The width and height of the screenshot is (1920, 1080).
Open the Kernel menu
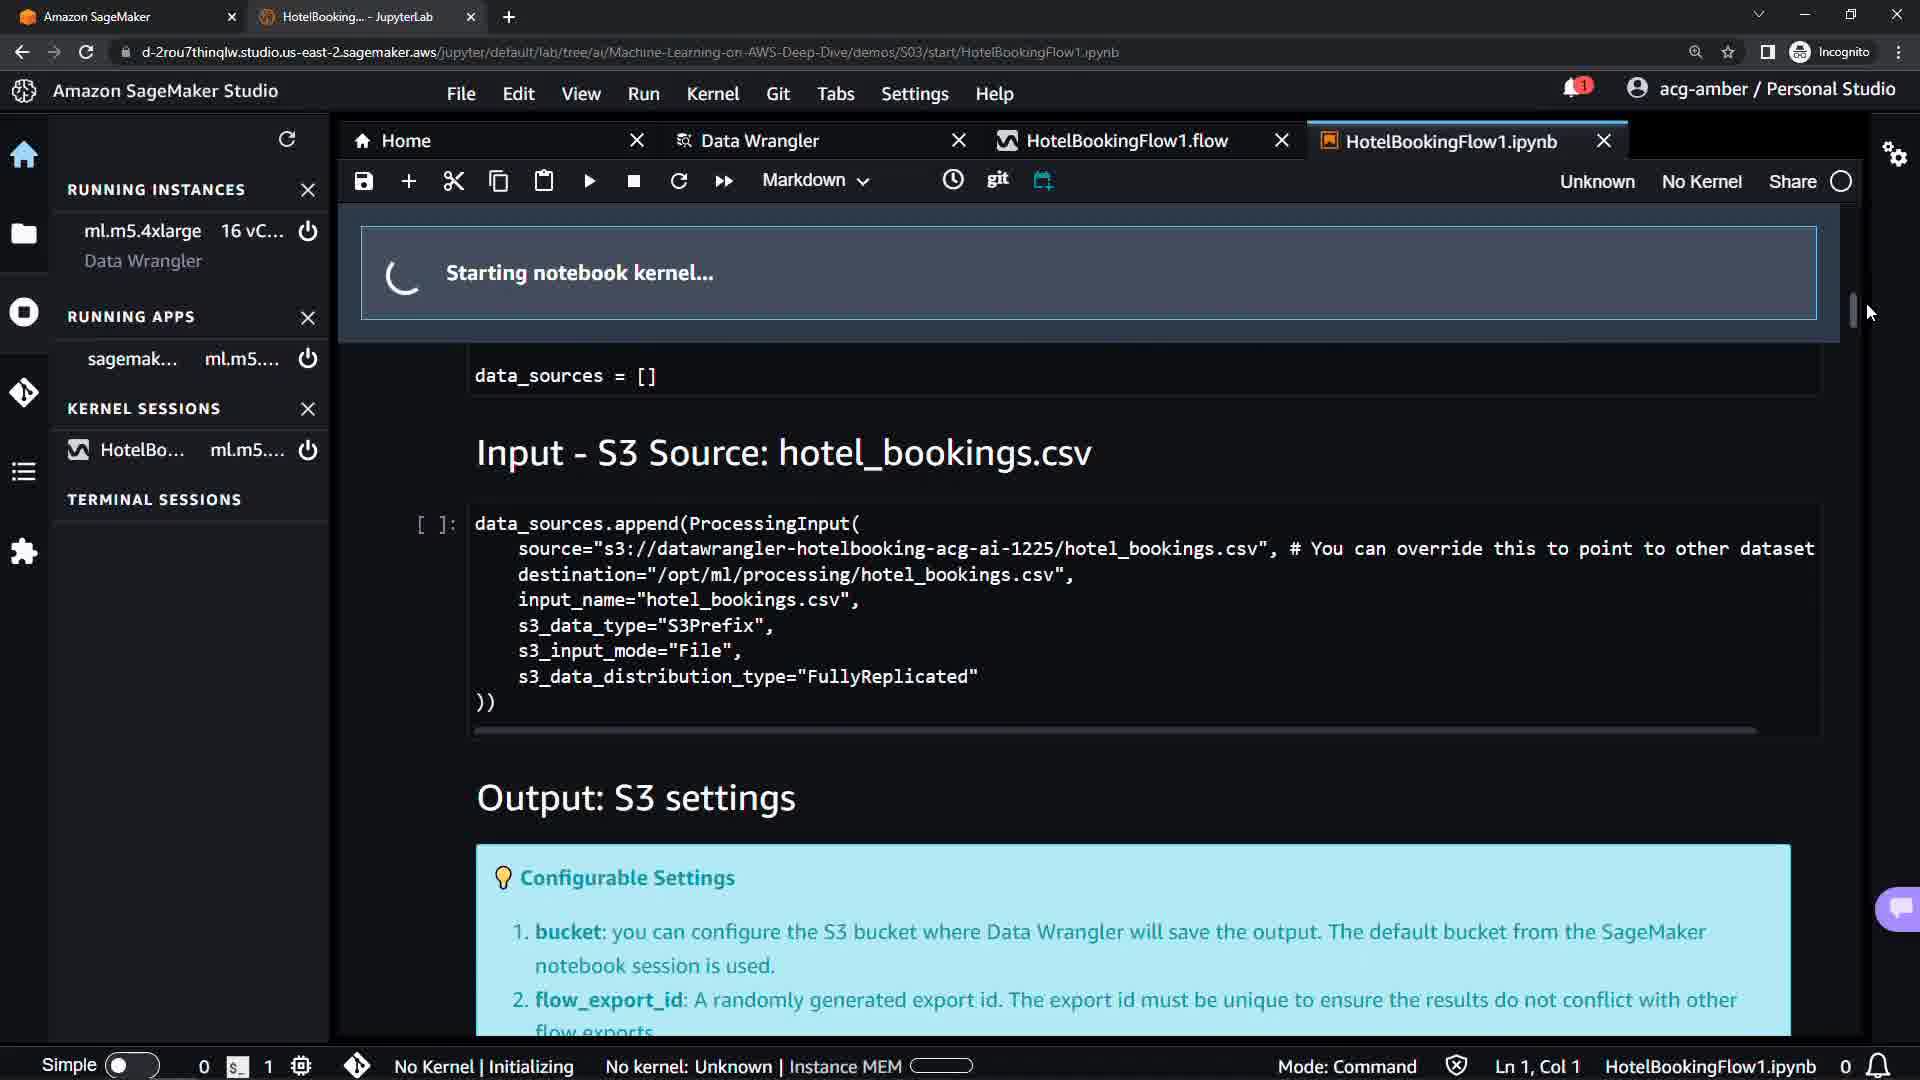(712, 94)
